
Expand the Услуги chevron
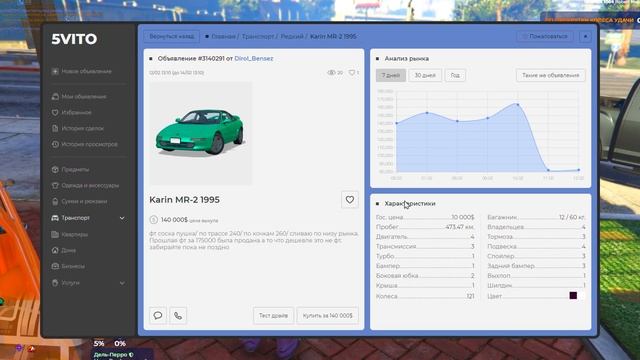pyautogui.click(x=122, y=283)
